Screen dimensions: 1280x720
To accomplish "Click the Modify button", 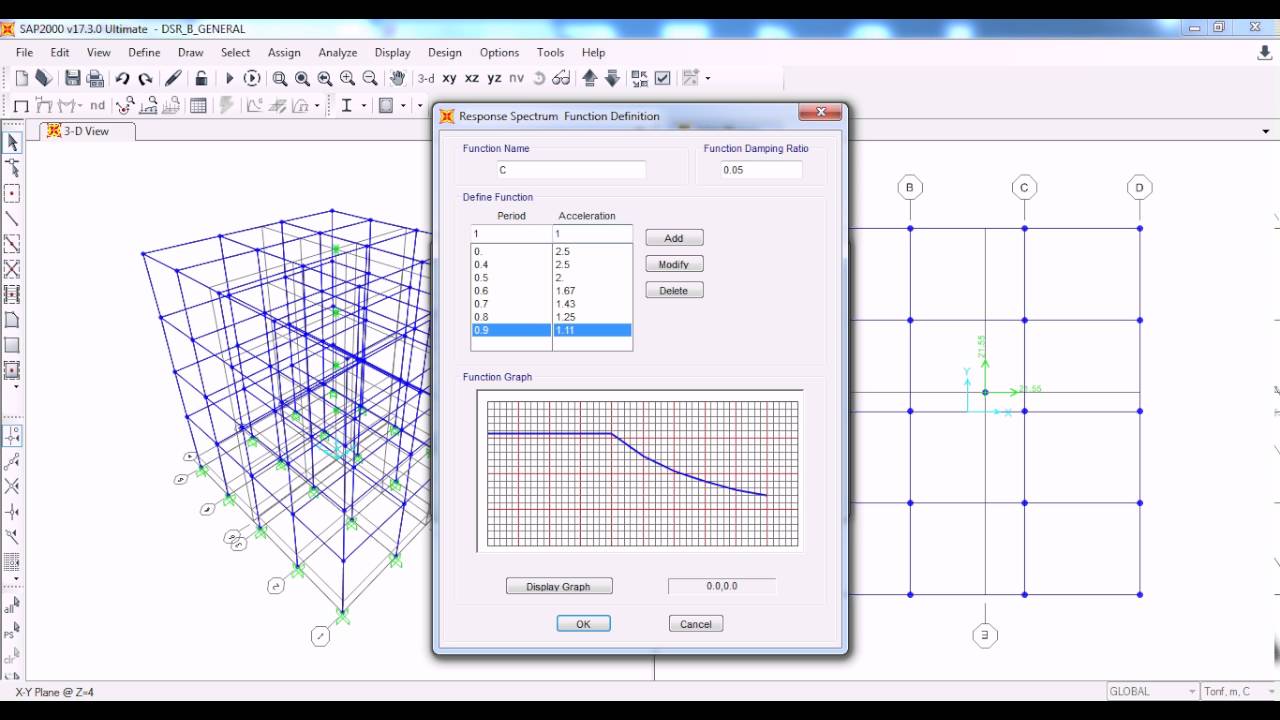I will click(674, 264).
